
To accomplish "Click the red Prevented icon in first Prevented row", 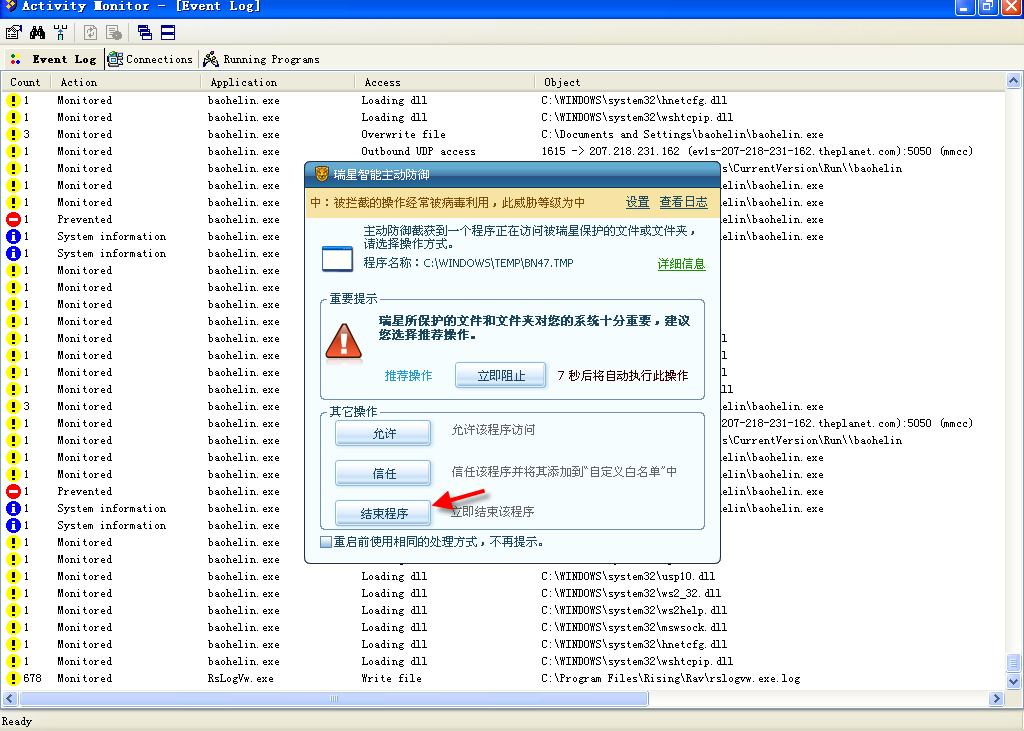I will [13, 219].
